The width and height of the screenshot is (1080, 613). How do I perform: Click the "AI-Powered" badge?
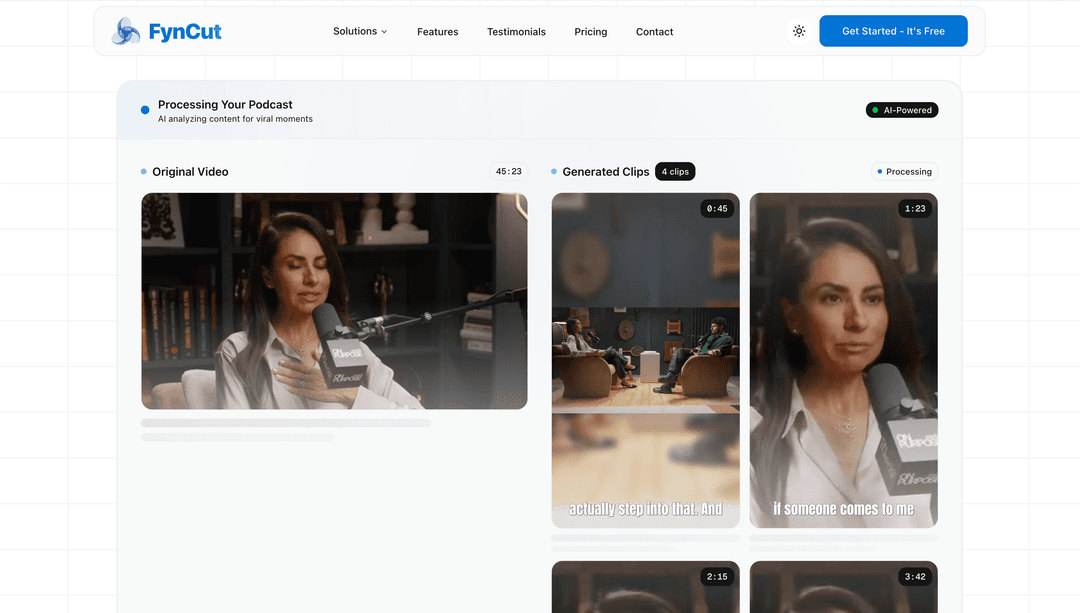click(x=901, y=110)
